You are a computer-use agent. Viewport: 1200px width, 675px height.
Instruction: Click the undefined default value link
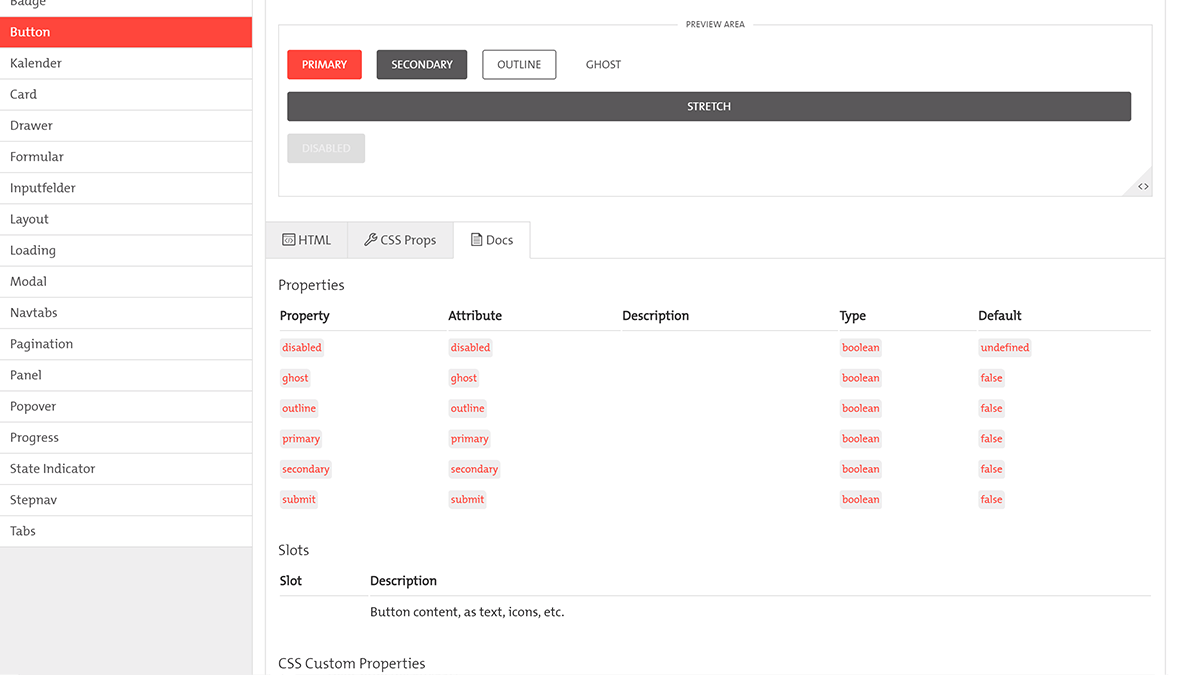(1004, 347)
